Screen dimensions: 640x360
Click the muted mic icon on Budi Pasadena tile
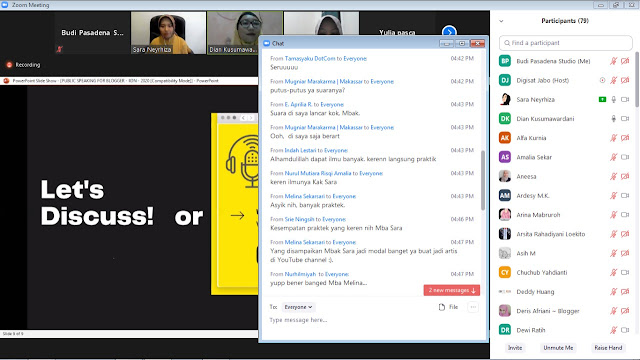60,49
